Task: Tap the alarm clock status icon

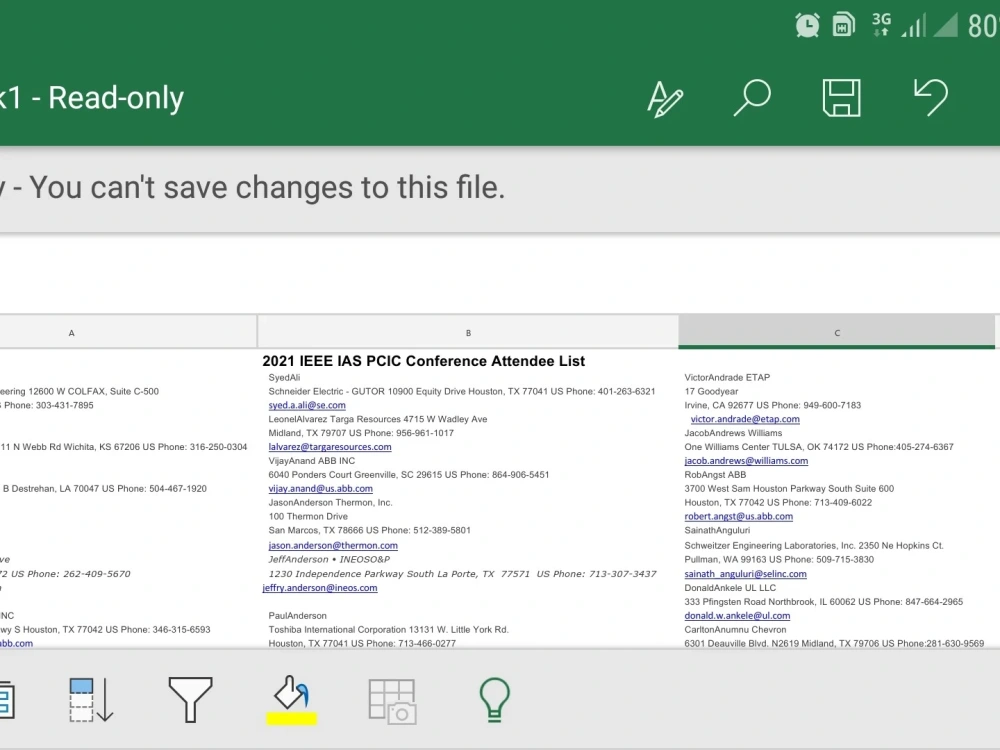Action: (807, 26)
